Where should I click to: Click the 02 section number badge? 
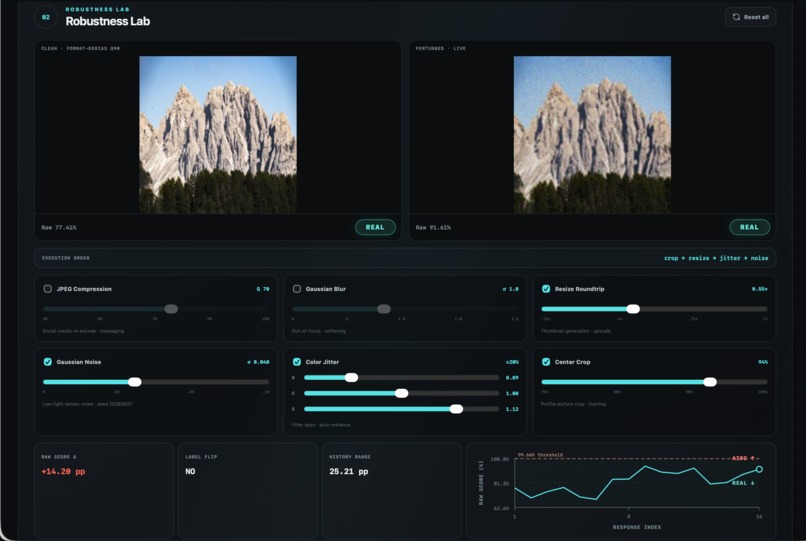click(46, 17)
